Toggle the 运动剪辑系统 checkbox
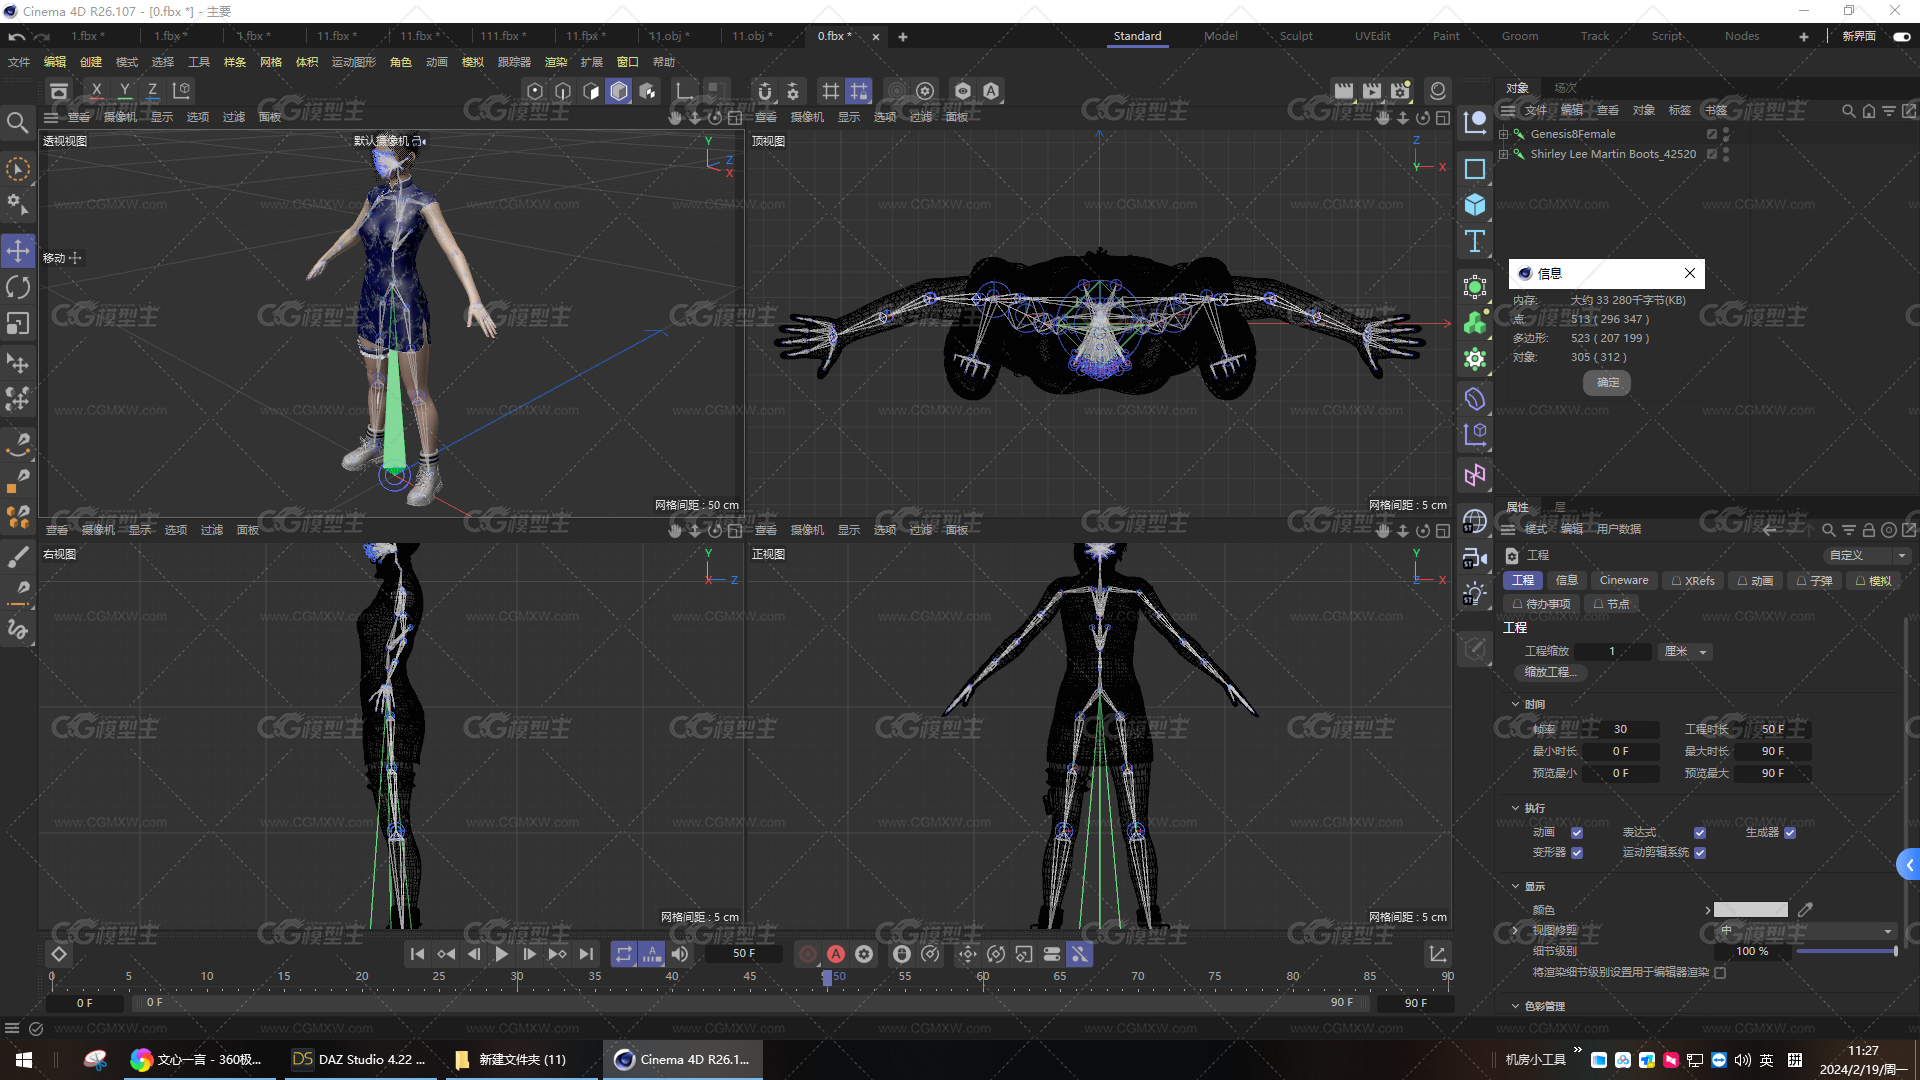 [1700, 853]
